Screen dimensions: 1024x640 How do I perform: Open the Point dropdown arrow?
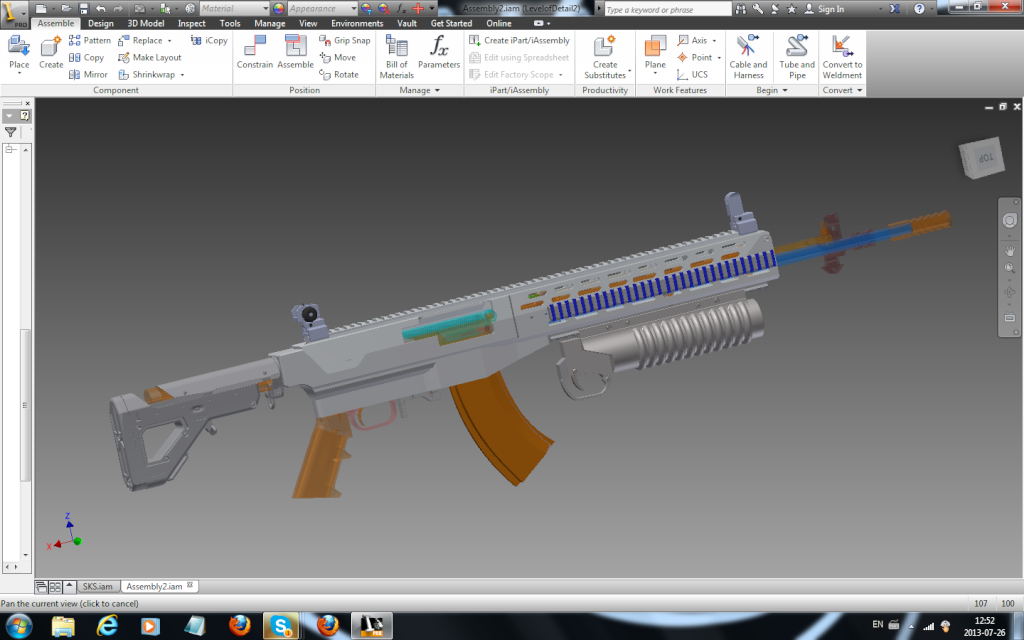click(719, 57)
